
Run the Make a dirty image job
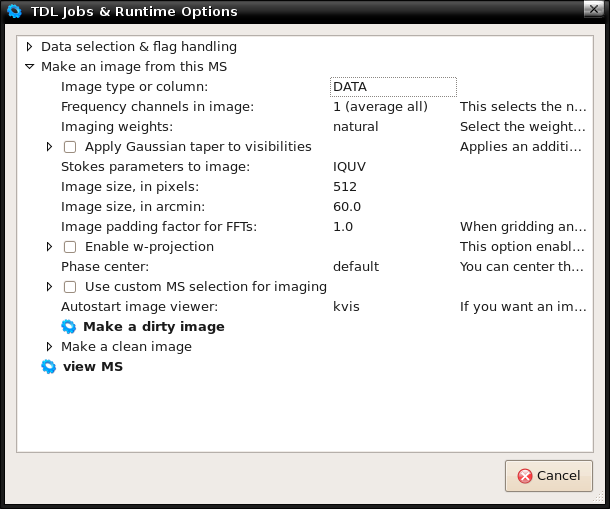point(154,326)
